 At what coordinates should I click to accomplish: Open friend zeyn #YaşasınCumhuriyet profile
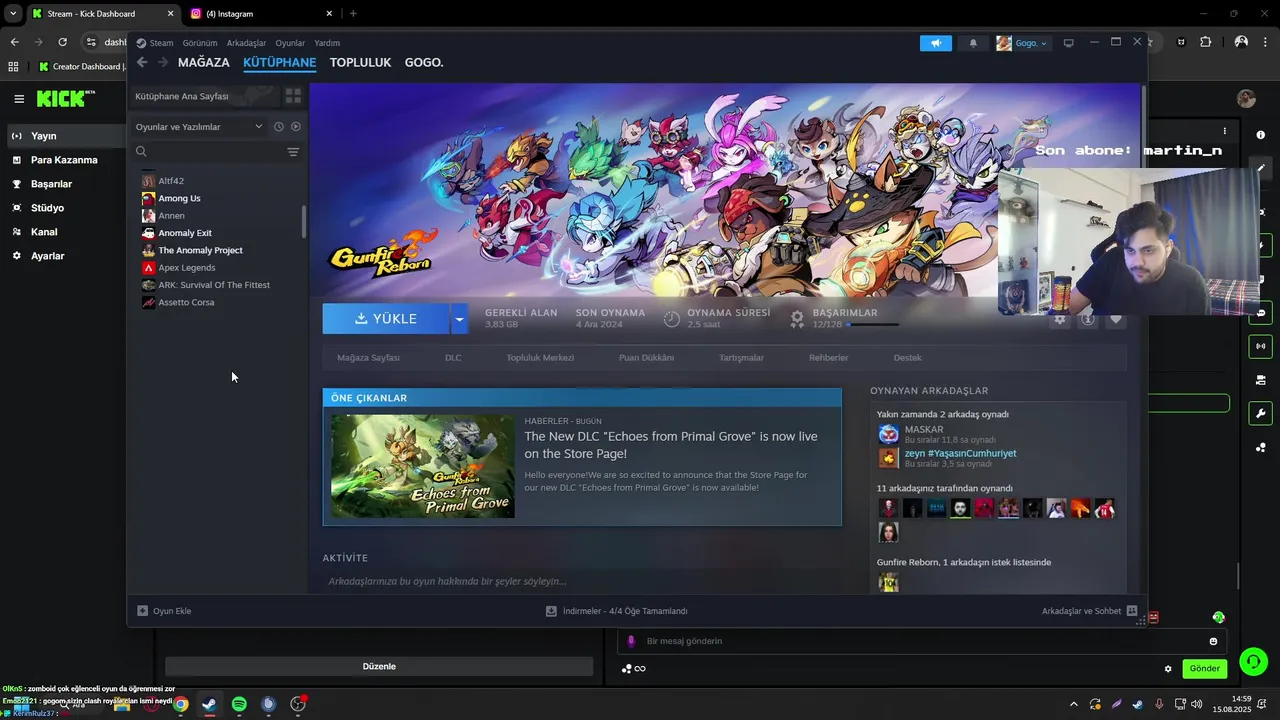[x=960, y=453]
